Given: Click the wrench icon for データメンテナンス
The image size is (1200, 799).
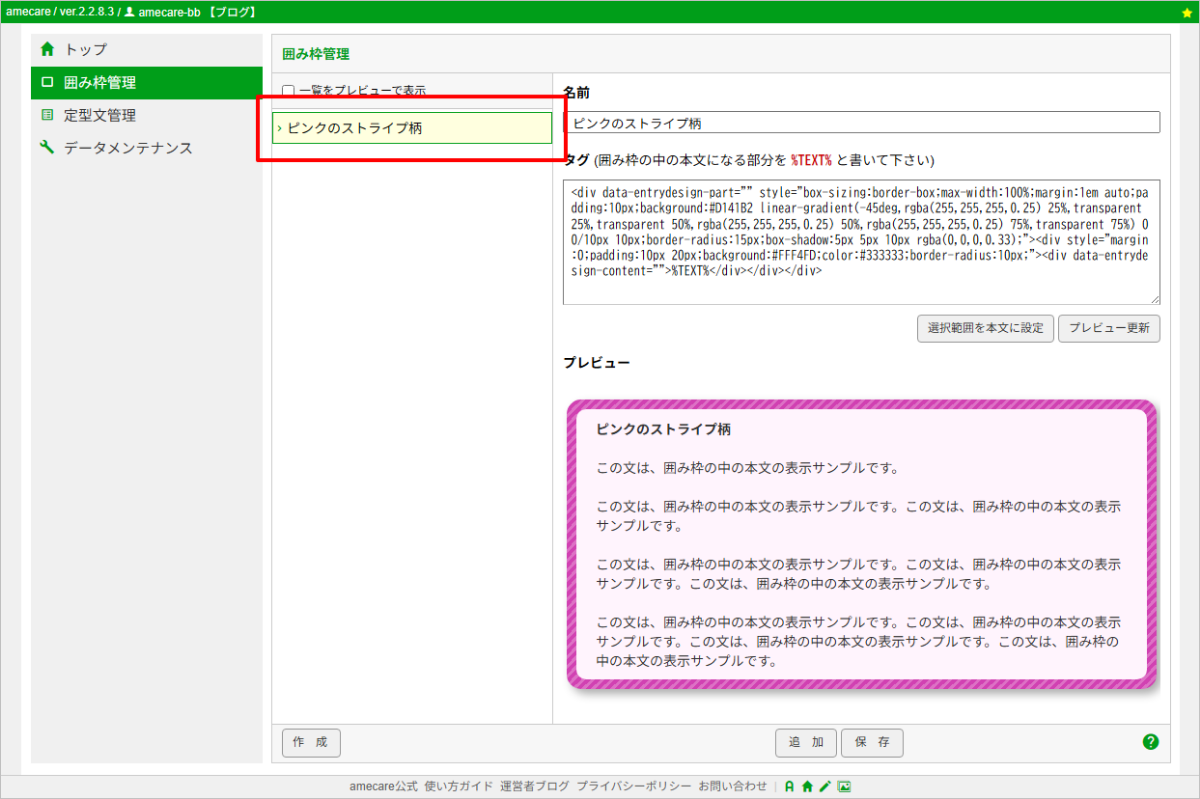Looking at the screenshot, I should pyautogui.click(x=47, y=148).
